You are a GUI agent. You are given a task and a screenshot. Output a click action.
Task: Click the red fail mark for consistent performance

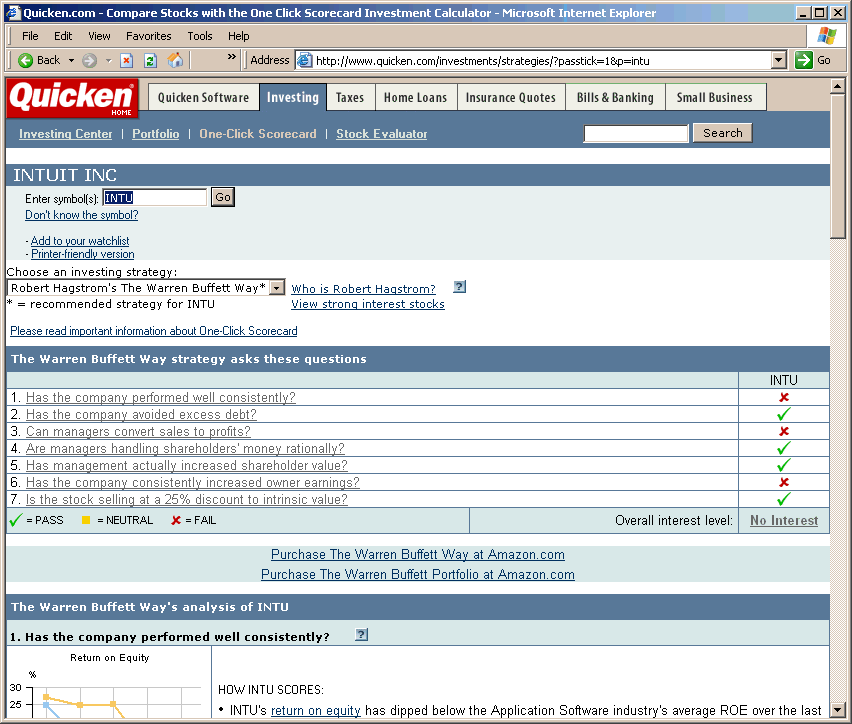click(x=784, y=397)
